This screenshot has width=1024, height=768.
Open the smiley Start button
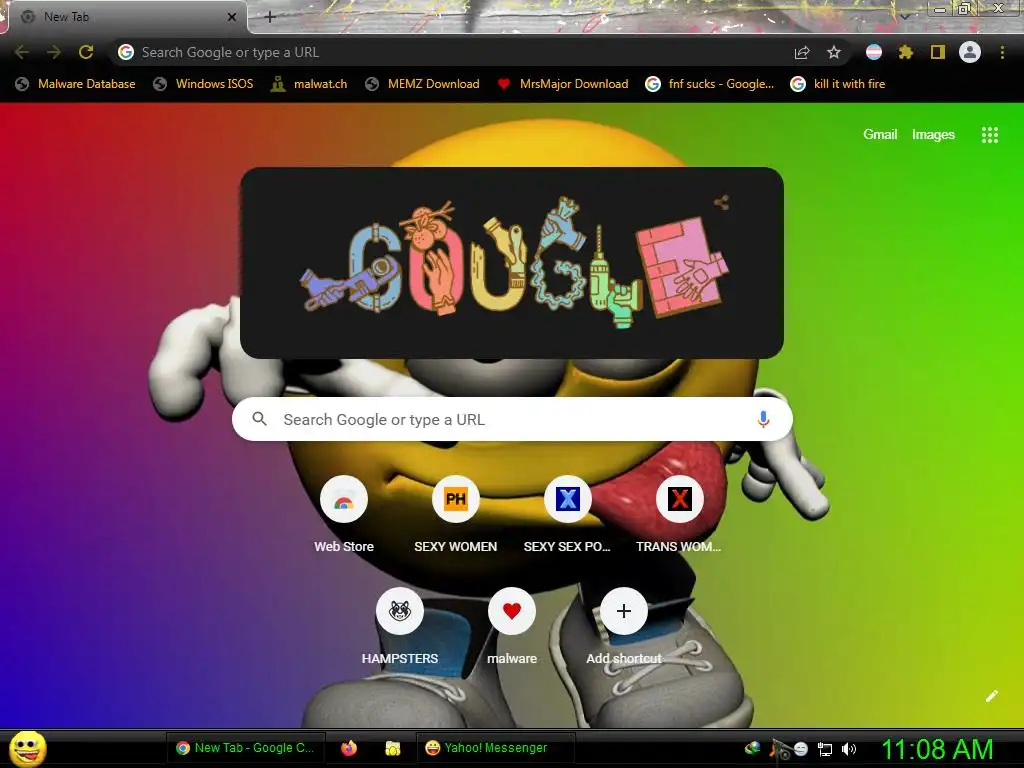[28, 748]
